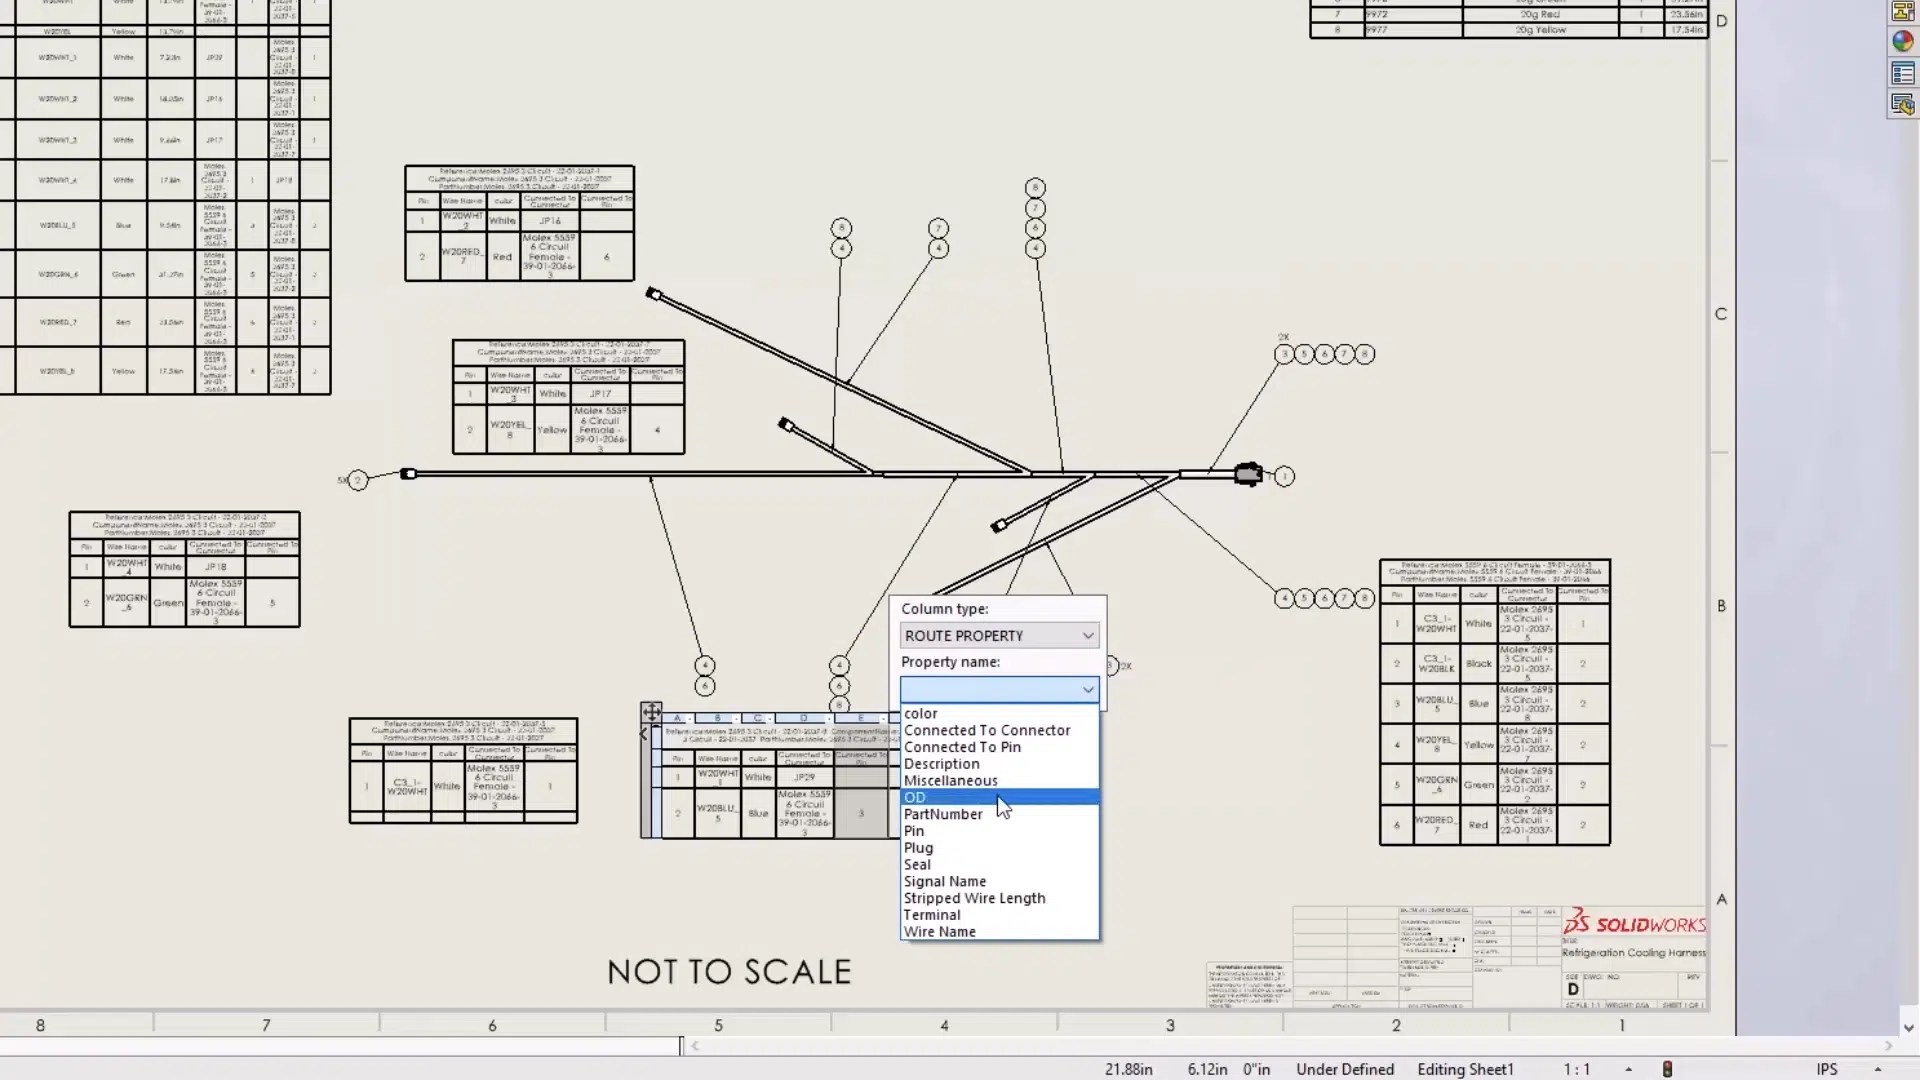Screen dimensions: 1920x1080
Task: Click balloon 1 near black connector
Action: tap(1284, 477)
